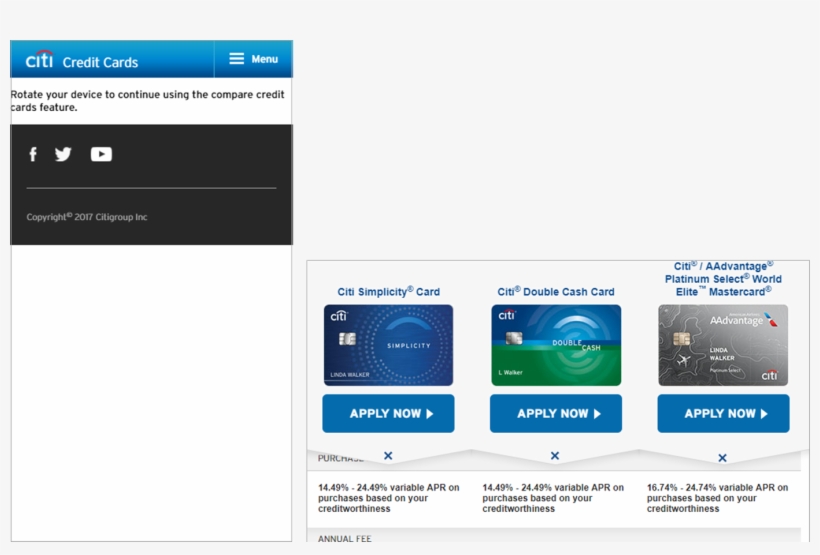Click Double Cash card's 14.49% - 24.49% APR text
The height and width of the screenshot is (555, 820).
point(553,498)
